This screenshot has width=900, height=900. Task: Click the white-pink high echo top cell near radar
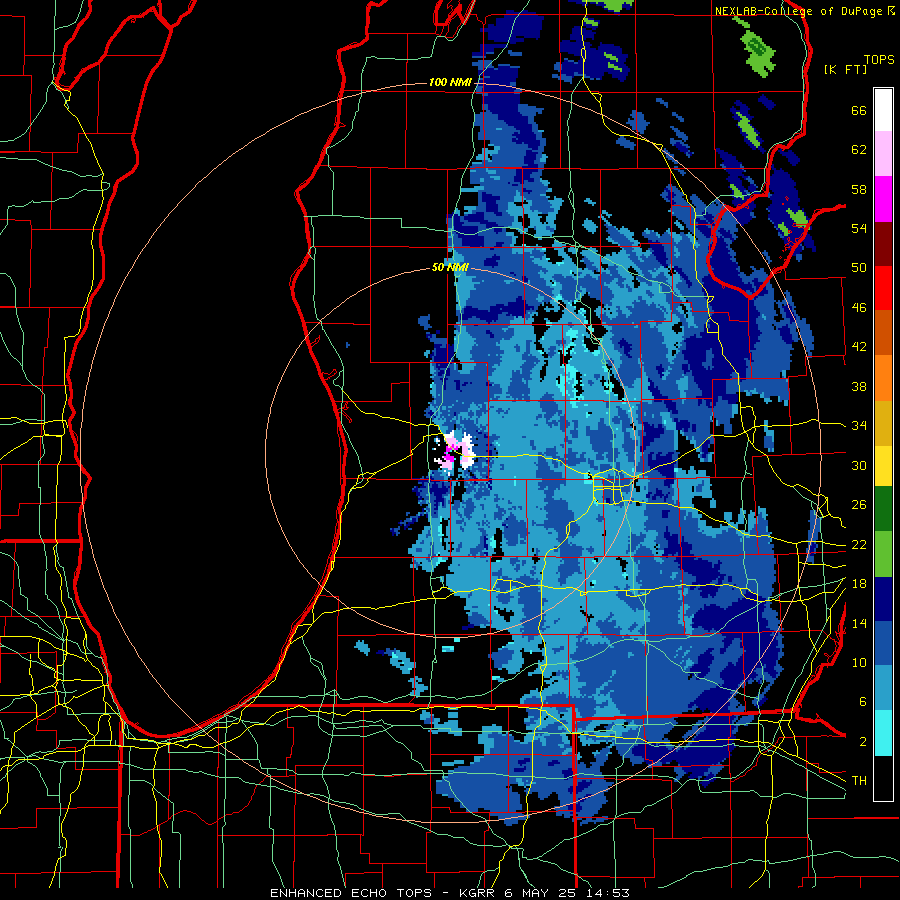coord(456,451)
